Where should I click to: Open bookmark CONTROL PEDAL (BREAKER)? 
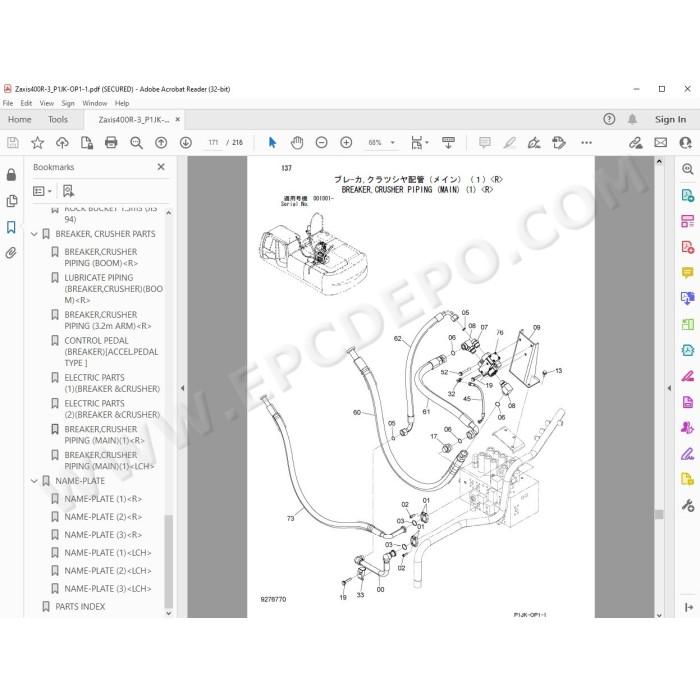[111, 352]
